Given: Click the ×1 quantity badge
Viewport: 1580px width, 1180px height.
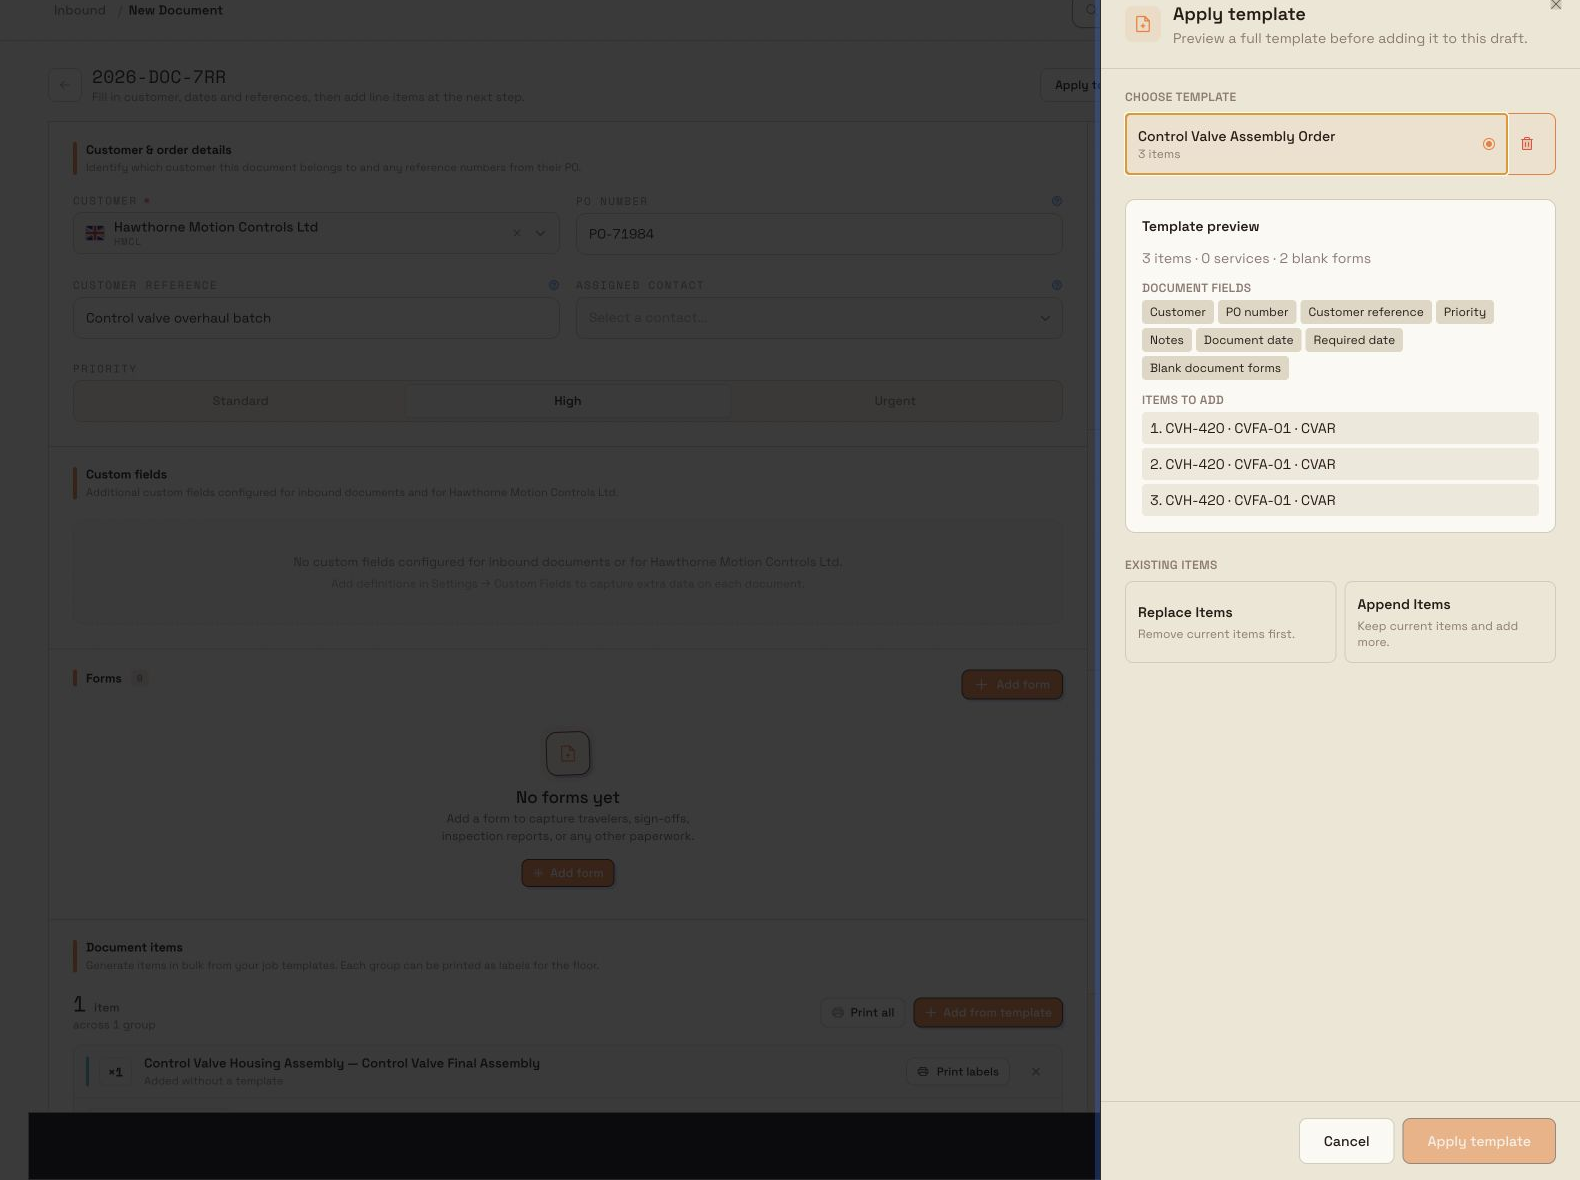Looking at the screenshot, I should click(116, 1072).
